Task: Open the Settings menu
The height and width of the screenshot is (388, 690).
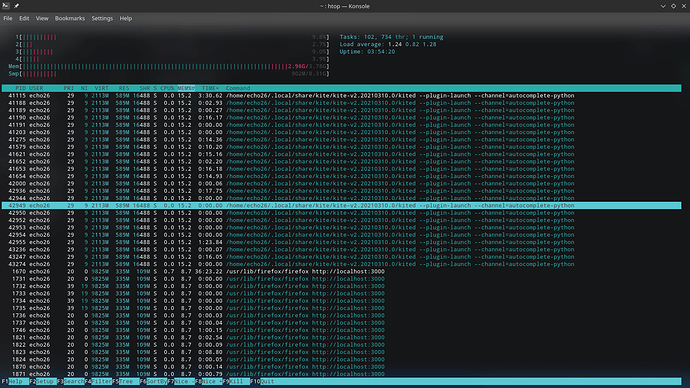Action: pyautogui.click(x=102, y=18)
